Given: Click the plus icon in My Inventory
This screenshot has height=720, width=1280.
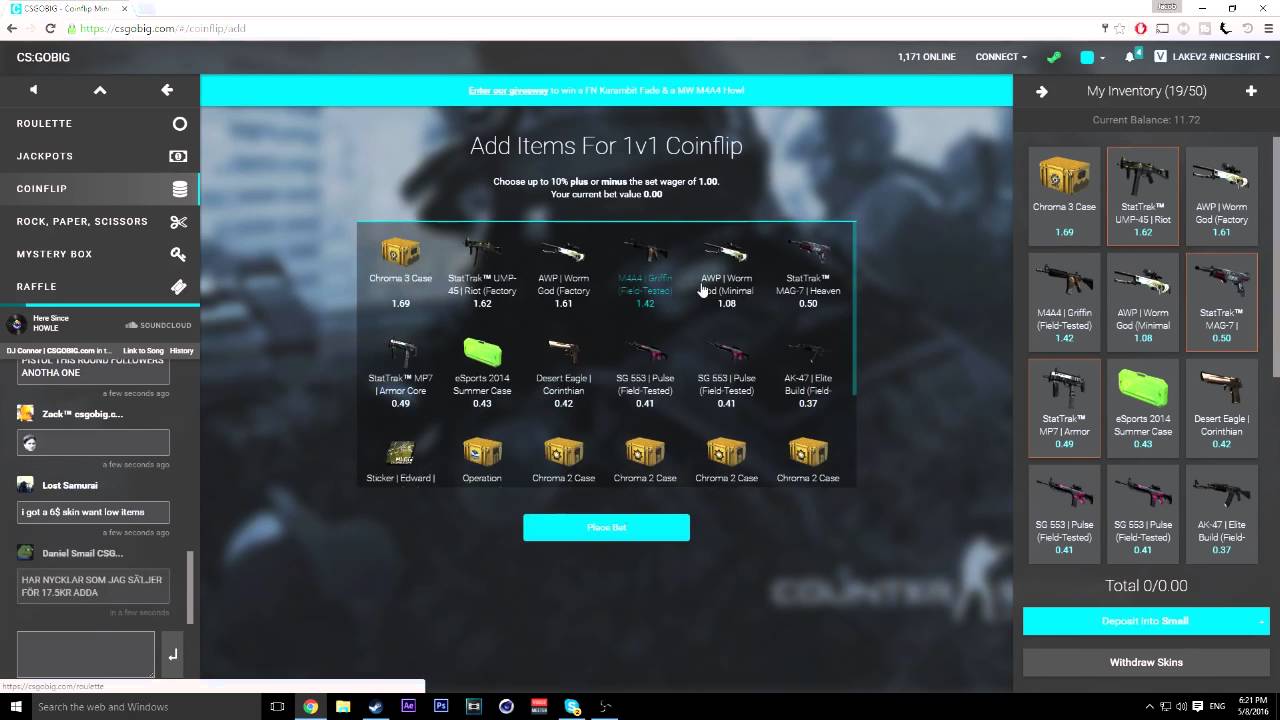Looking at the screenshot, I should [1251, 91].
